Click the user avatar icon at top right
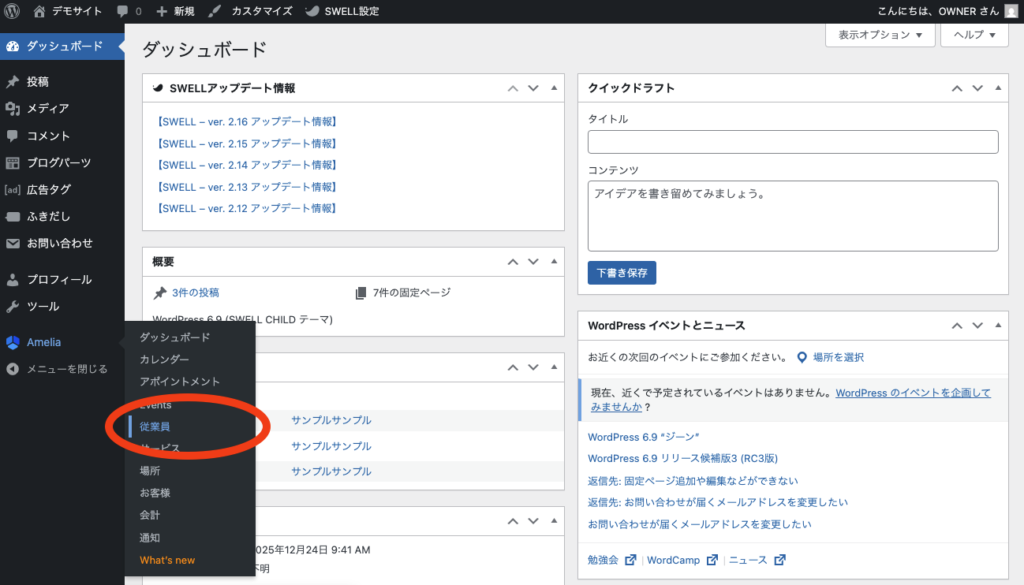This screenshot has width=1024, height=585. pyautogui.click(x=1011, y=10)
